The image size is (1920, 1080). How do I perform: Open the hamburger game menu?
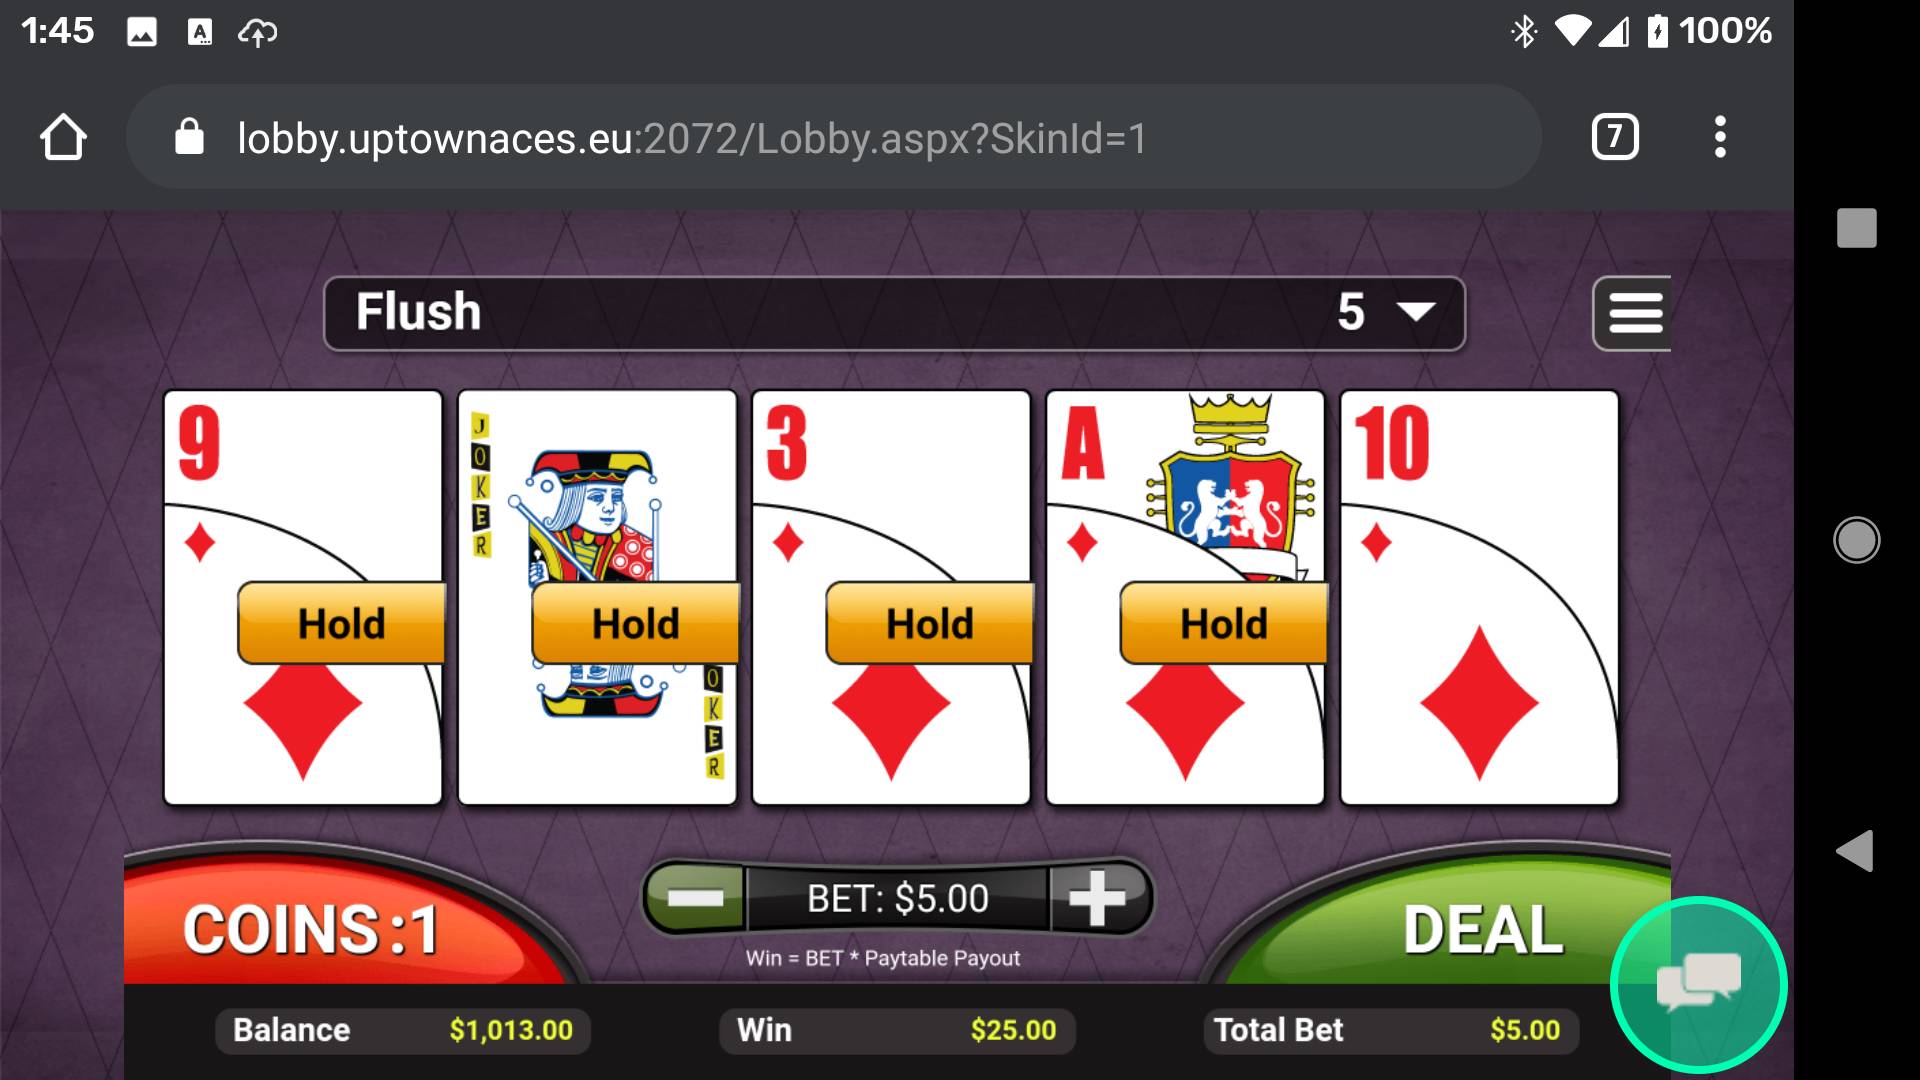click(1633, 313)
